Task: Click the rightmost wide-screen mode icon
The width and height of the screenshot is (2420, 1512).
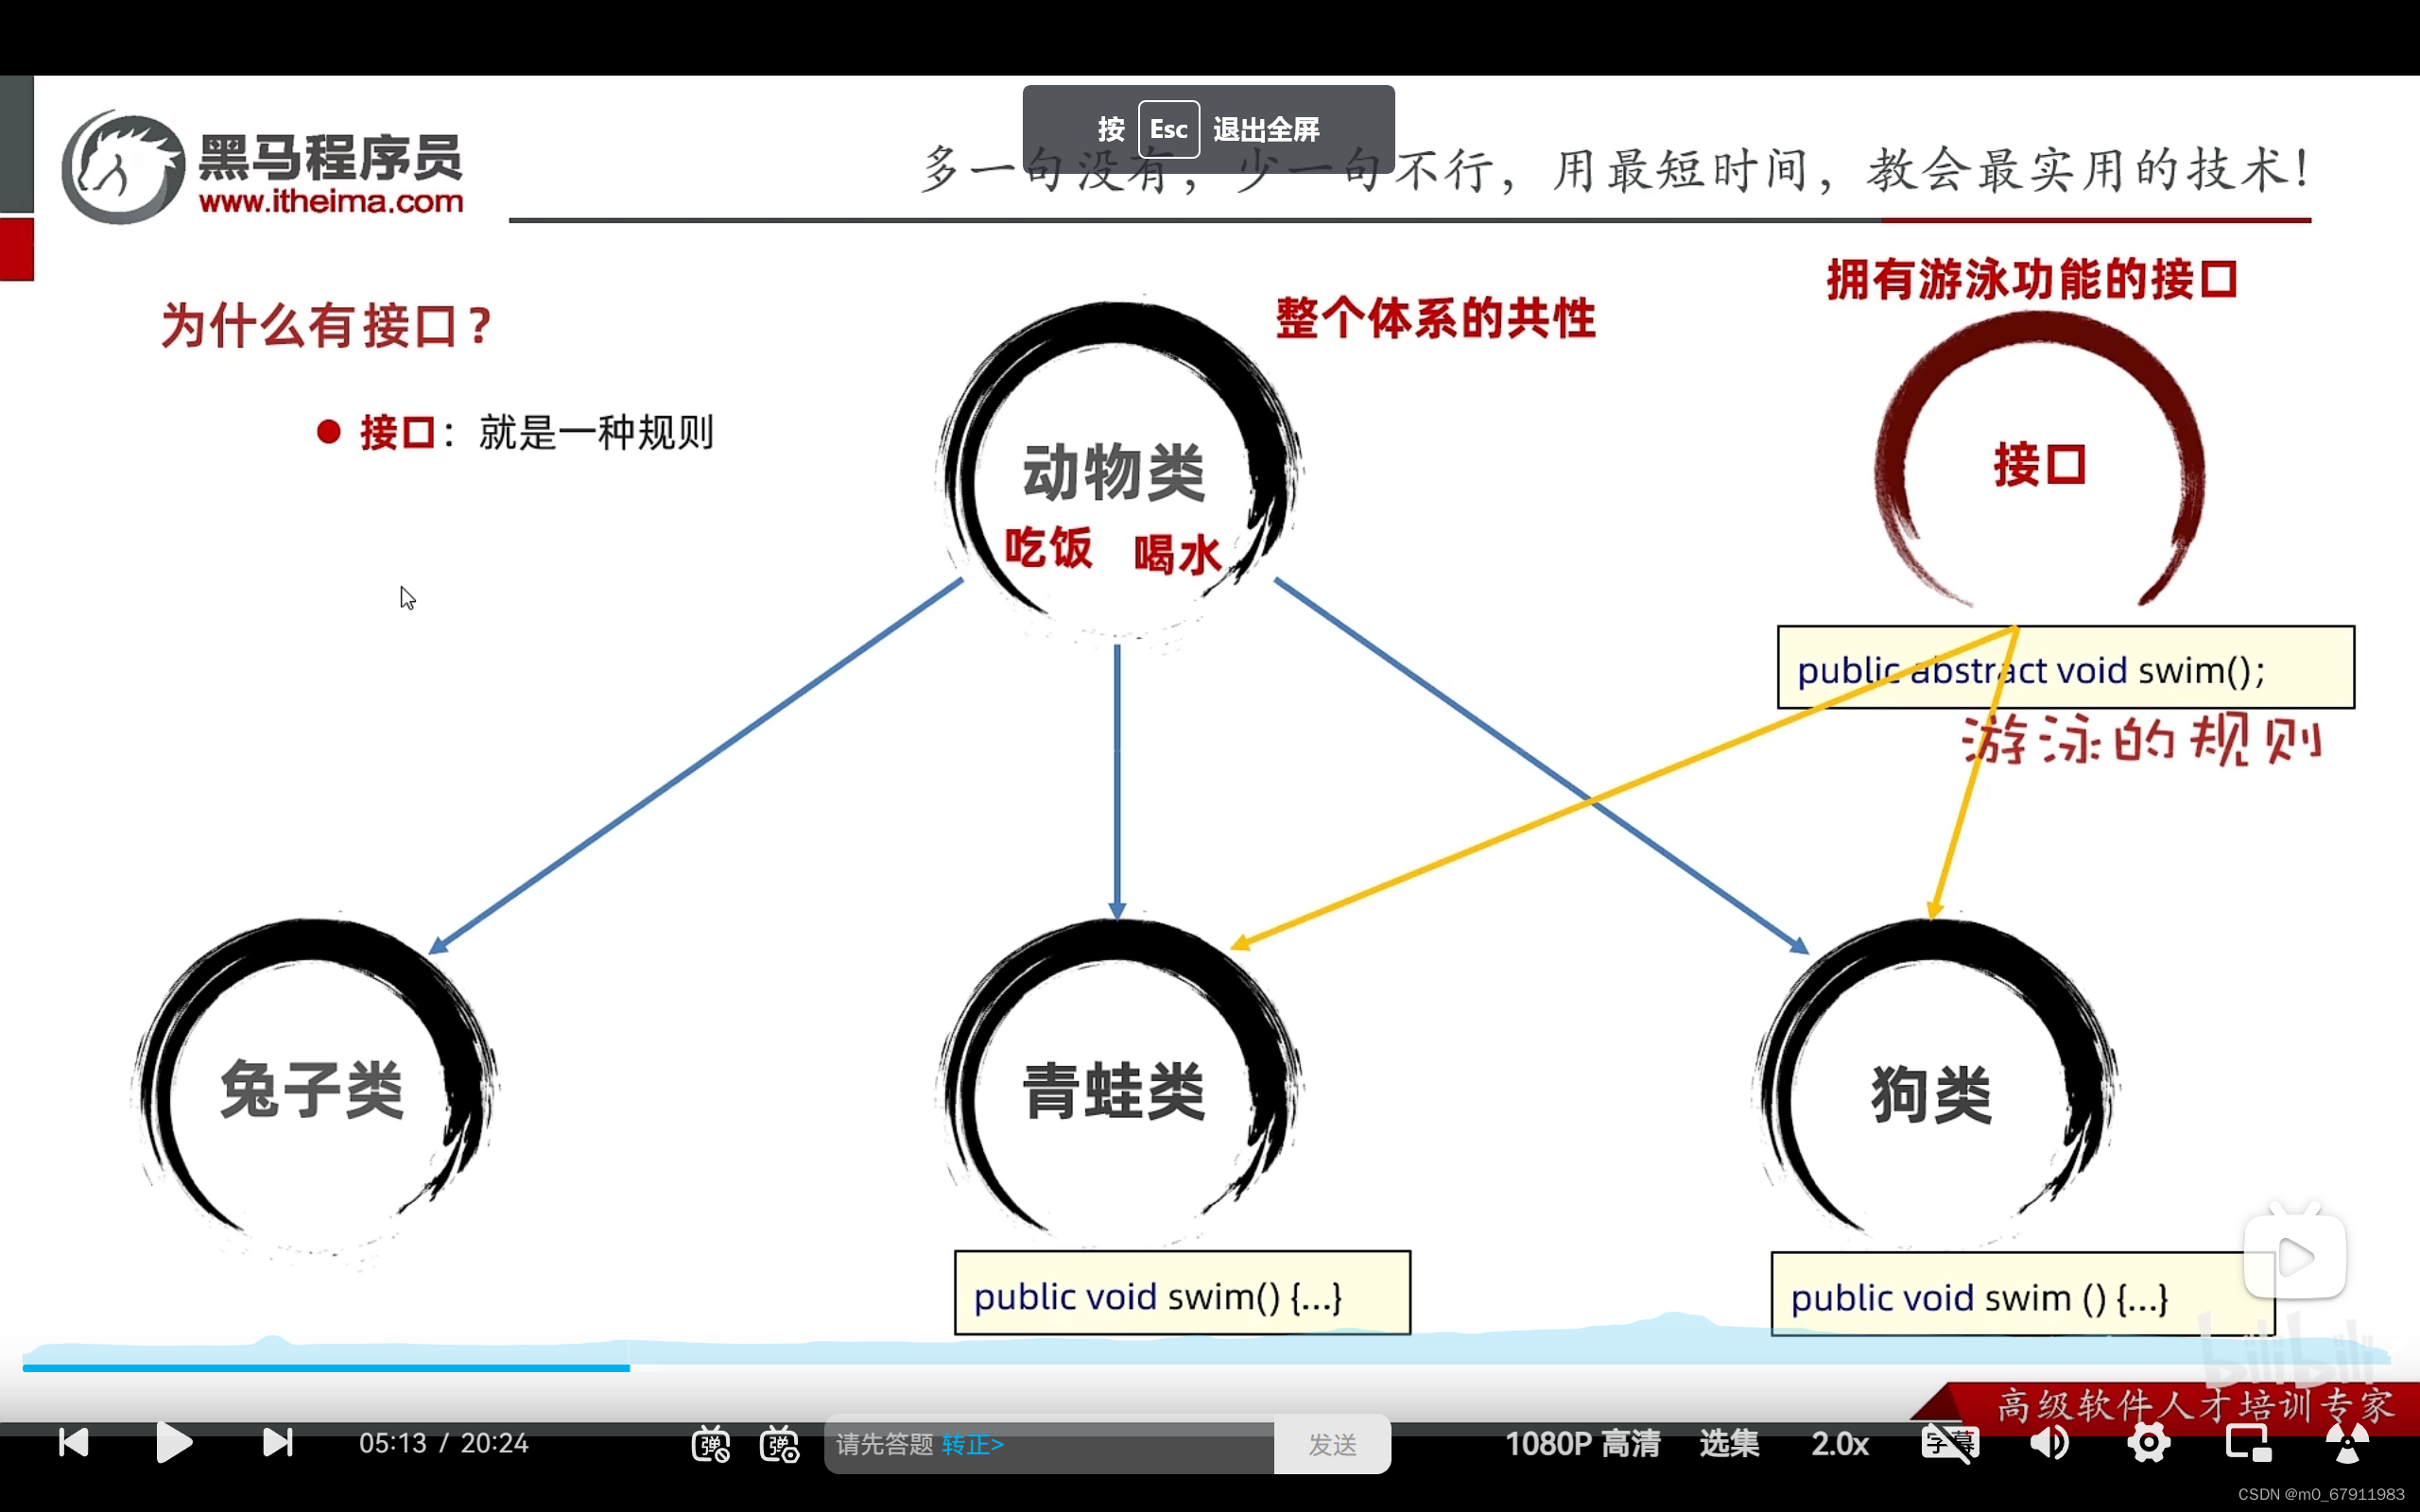Action: coord(2348,1443)
